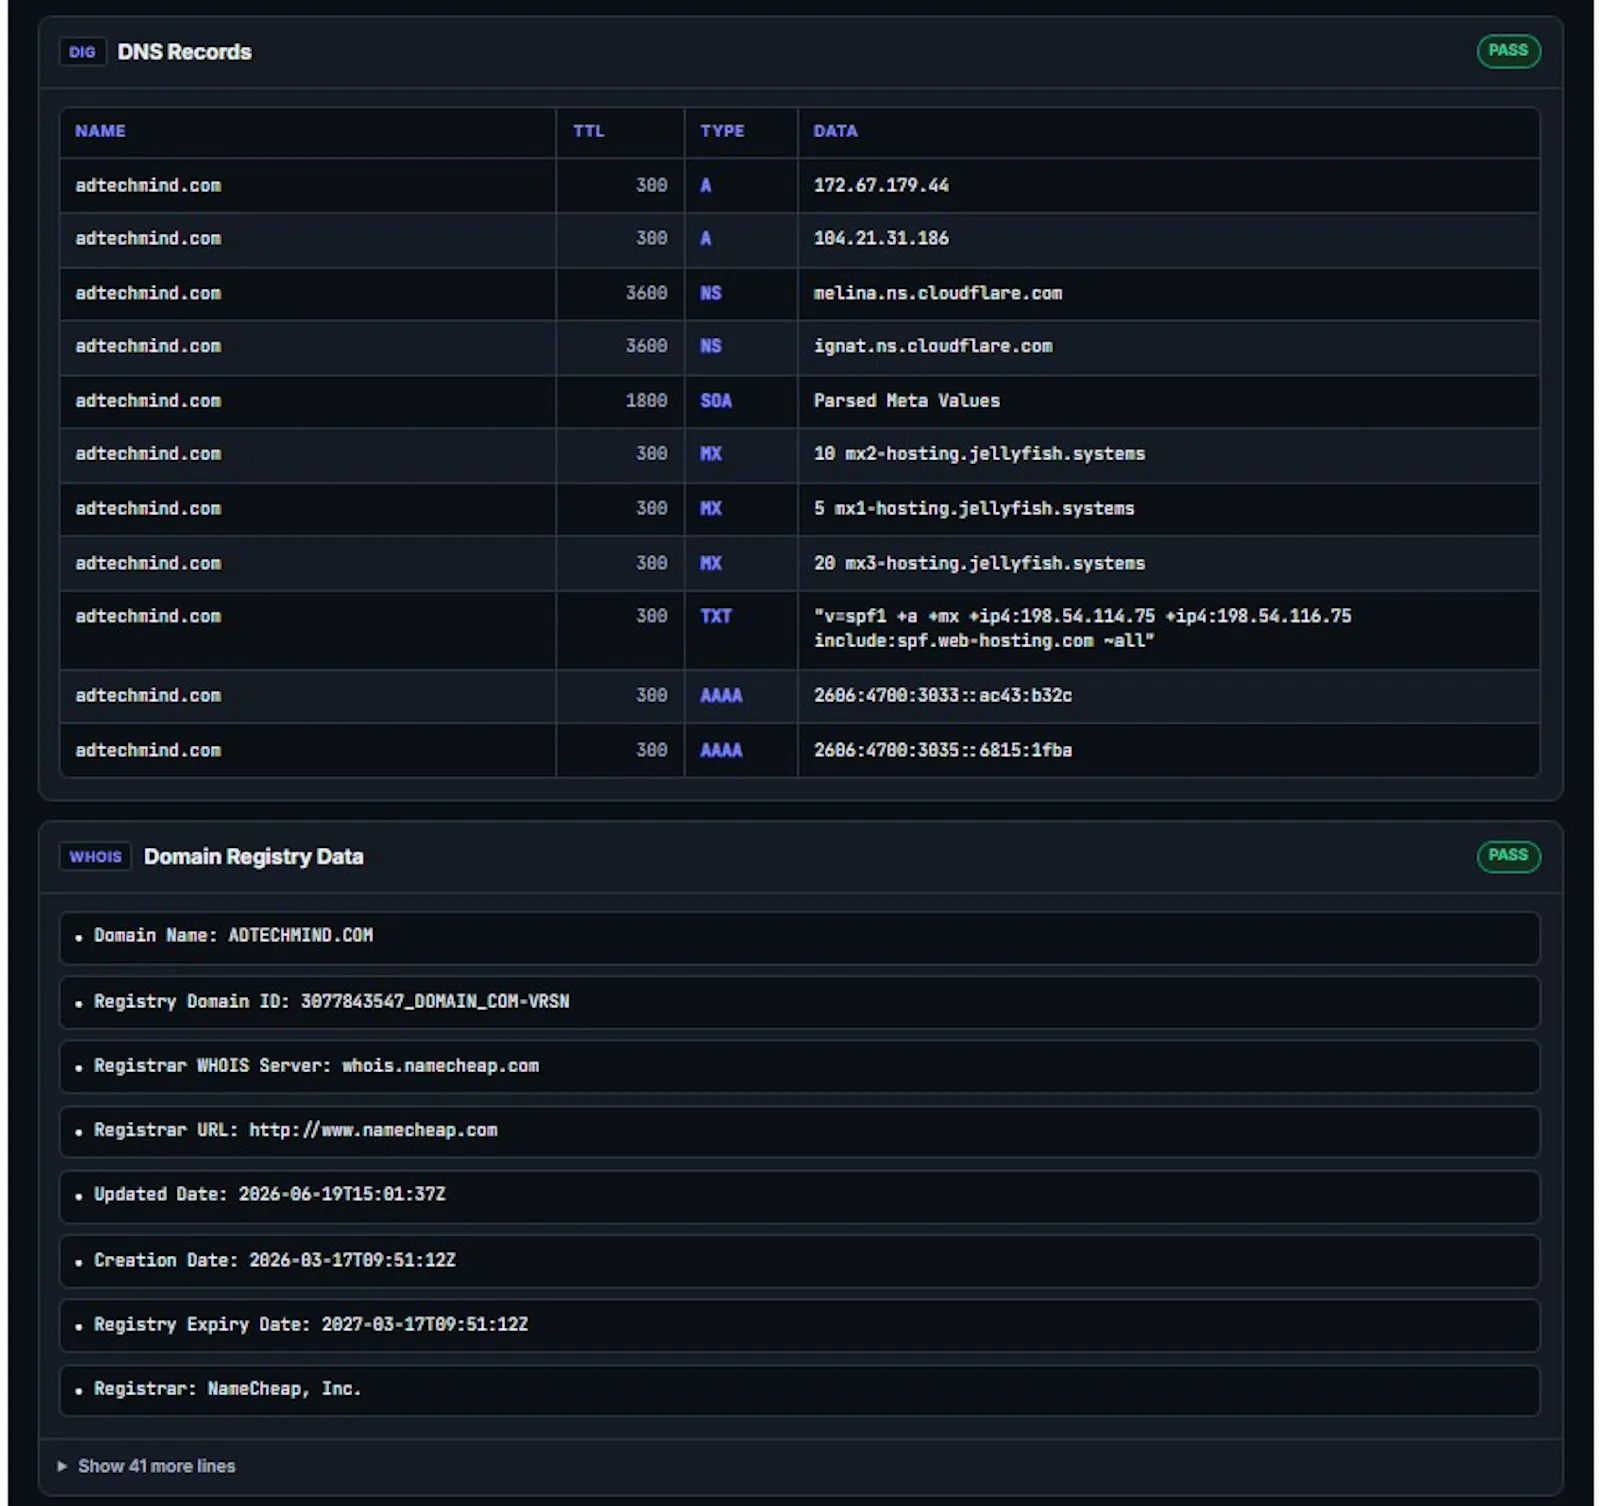Screen dimensions: 1600x1506
Task: Click the PASS badge in Domain Registry Data header
Action: point(1508,856)
